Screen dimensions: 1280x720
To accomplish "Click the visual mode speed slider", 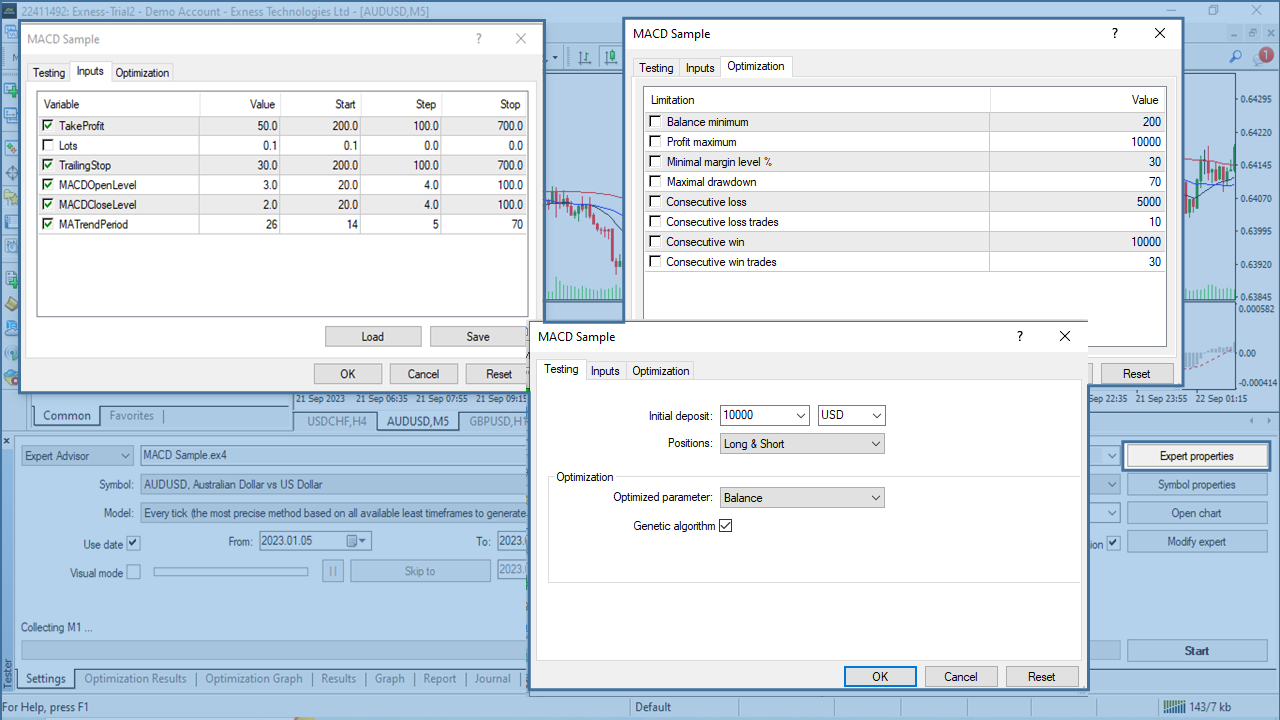I will coord(231,571).
